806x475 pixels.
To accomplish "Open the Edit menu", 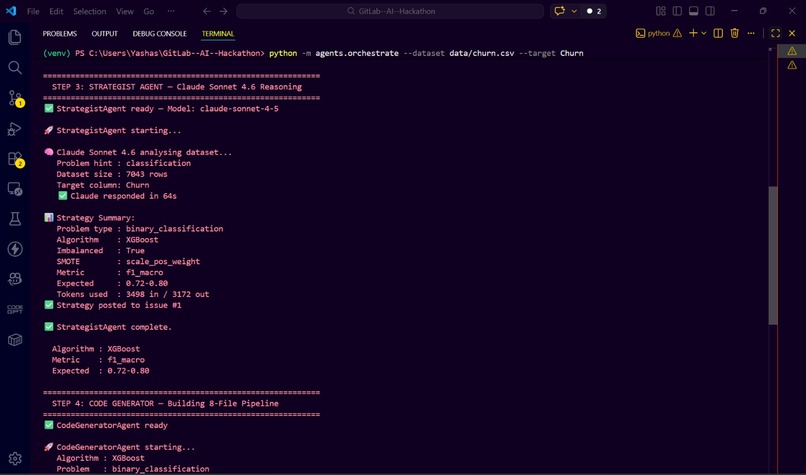I will pyautogui.click(x=56, y=11).
